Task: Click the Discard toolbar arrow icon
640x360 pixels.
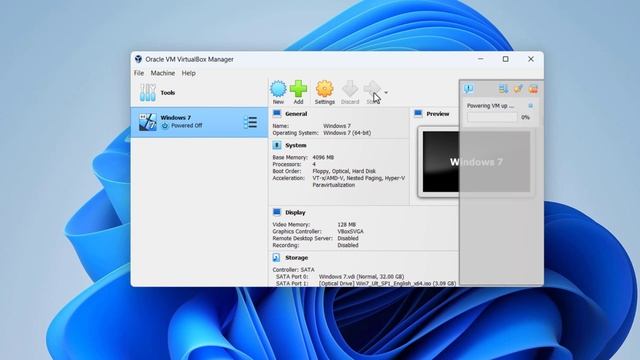Action: click(x=350, y=89)
